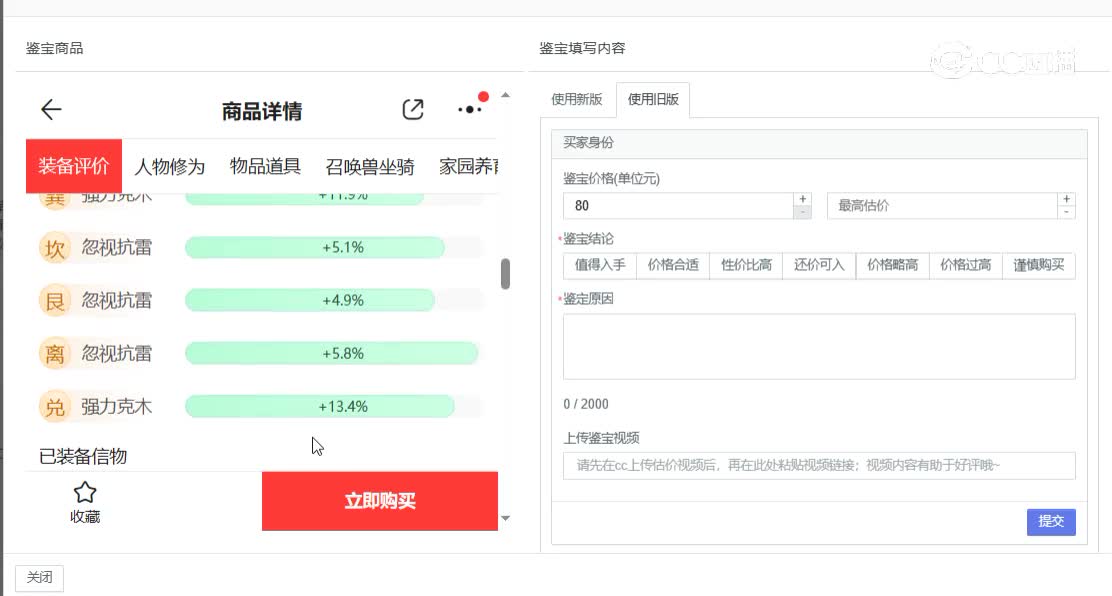Click plus stepper on 最高估价 field
The height and width of the screenshot is (596, 1112).
(1066, 200)
